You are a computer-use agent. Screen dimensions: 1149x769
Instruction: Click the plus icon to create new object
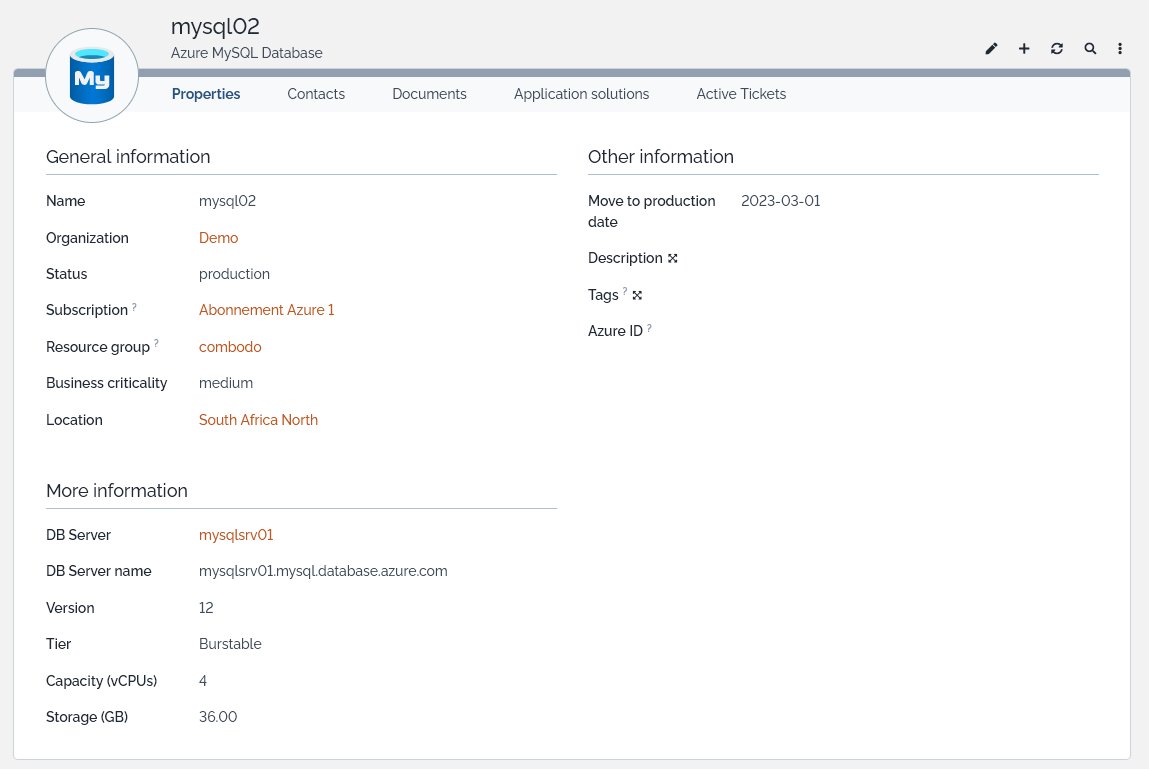pyautogui.click(x=1024, y=49)
